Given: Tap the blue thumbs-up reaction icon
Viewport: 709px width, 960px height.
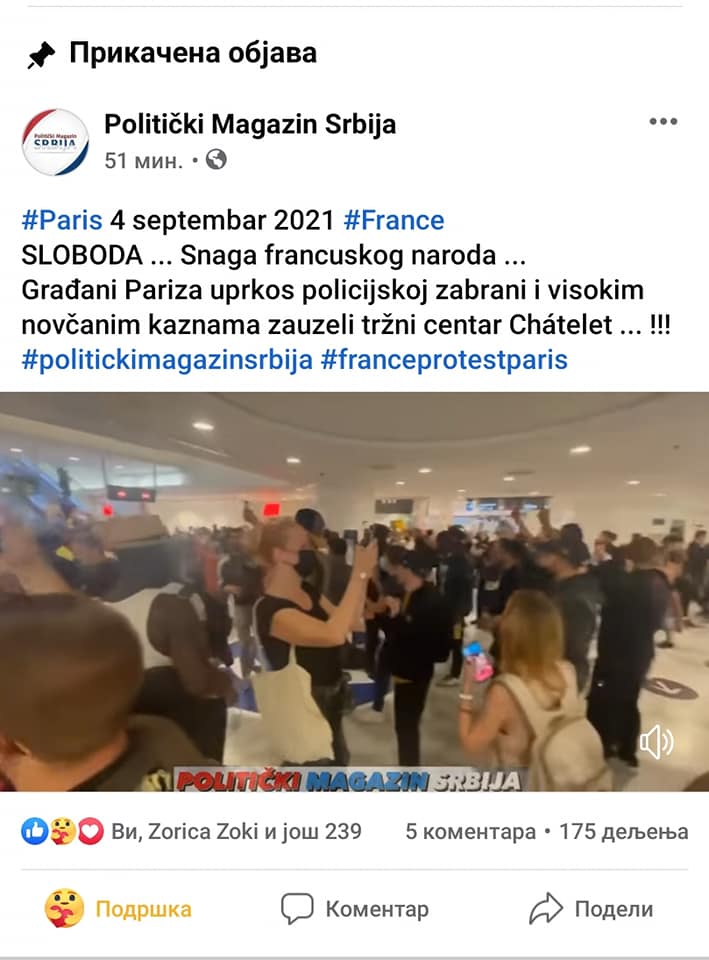Looking at the screenshot, I should (x=34, y=831).
